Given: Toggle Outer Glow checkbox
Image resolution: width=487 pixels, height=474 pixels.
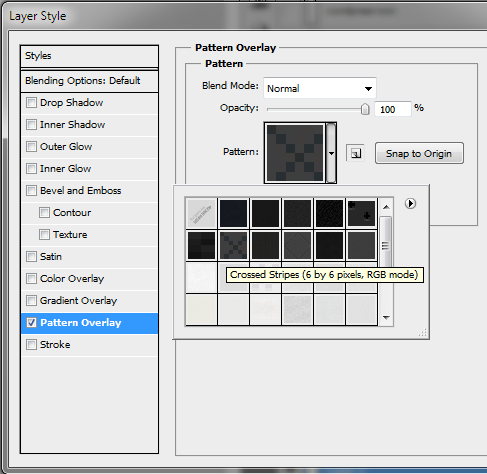Looking at the screenshot, I should tap(31, 146).
